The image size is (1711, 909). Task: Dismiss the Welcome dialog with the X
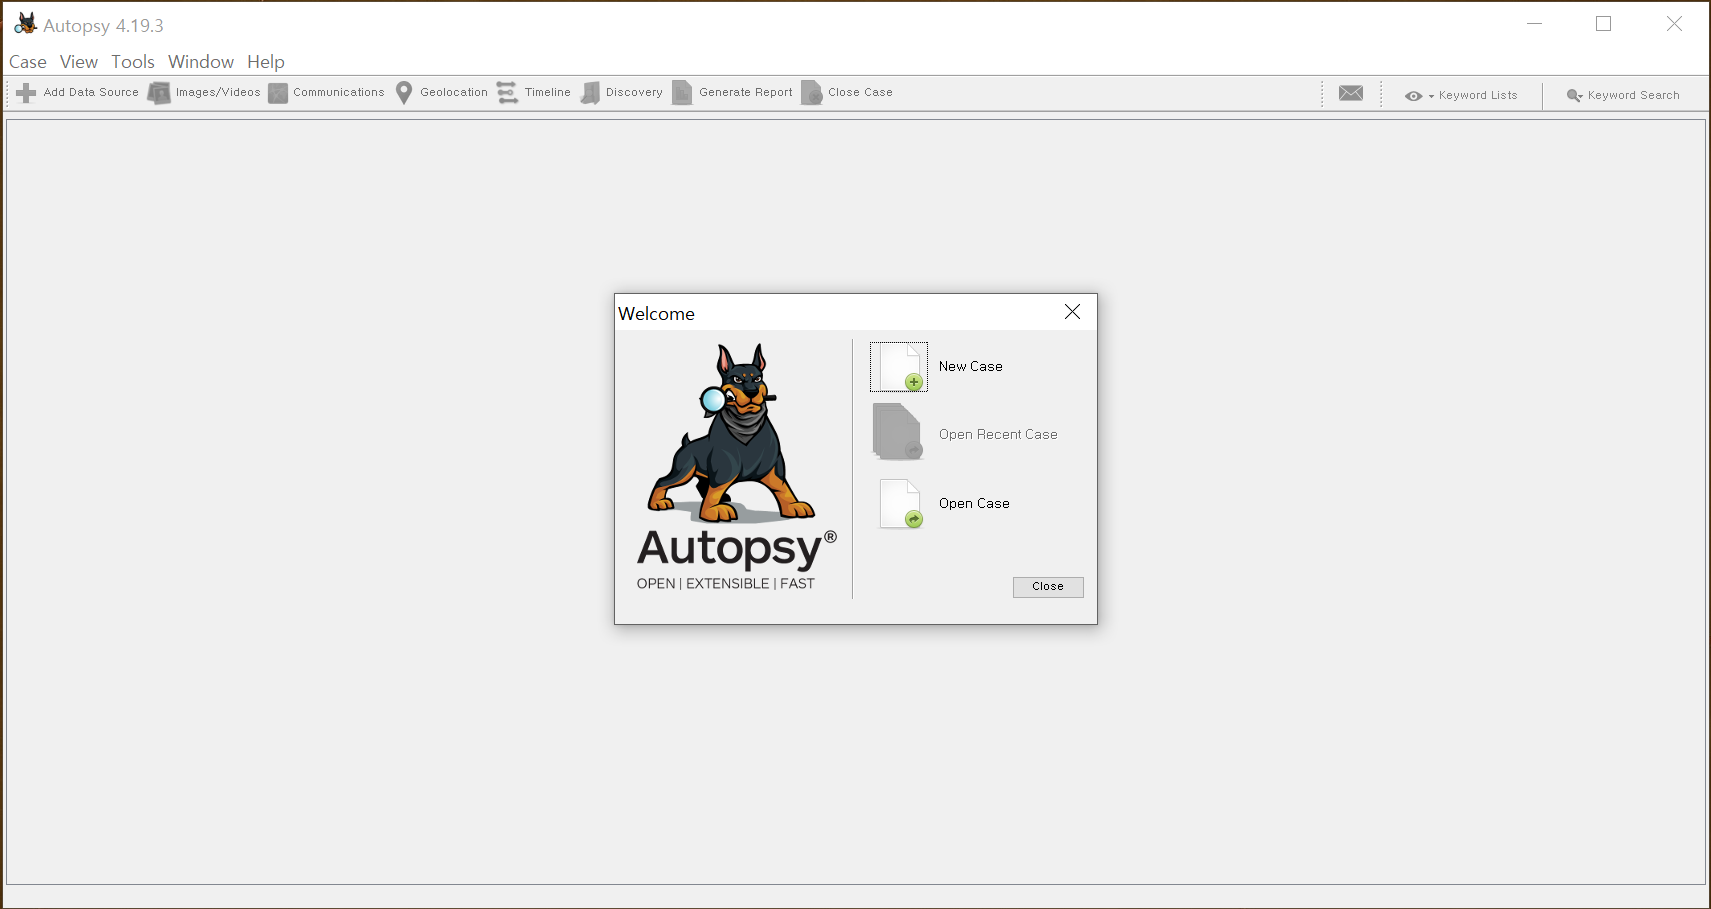coord(1072,312)
